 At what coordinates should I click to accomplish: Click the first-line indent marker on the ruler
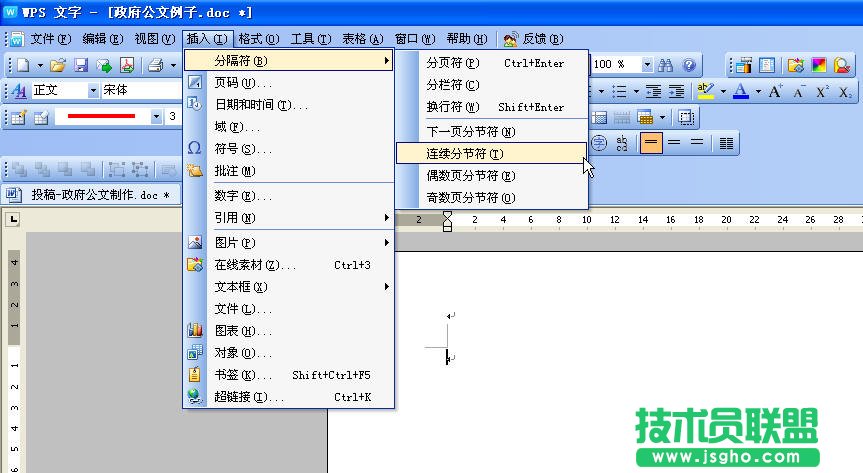447,215
